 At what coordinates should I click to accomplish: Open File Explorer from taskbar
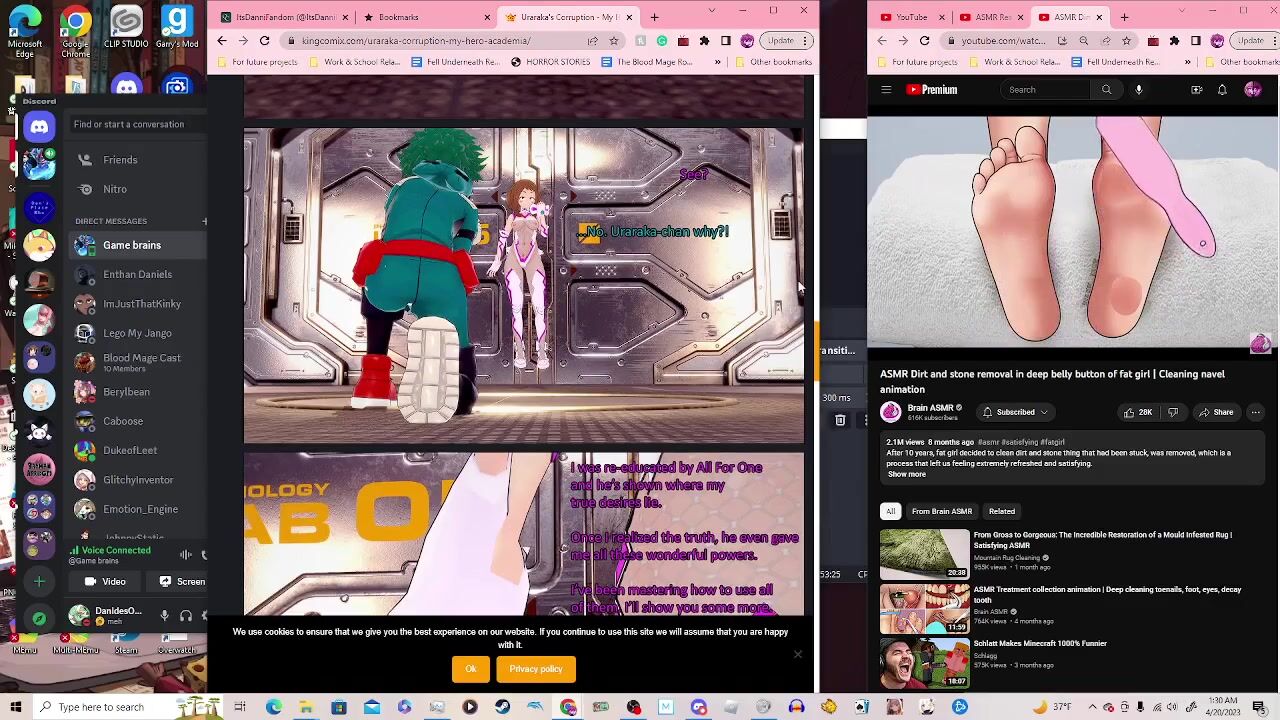pos(306,707)
